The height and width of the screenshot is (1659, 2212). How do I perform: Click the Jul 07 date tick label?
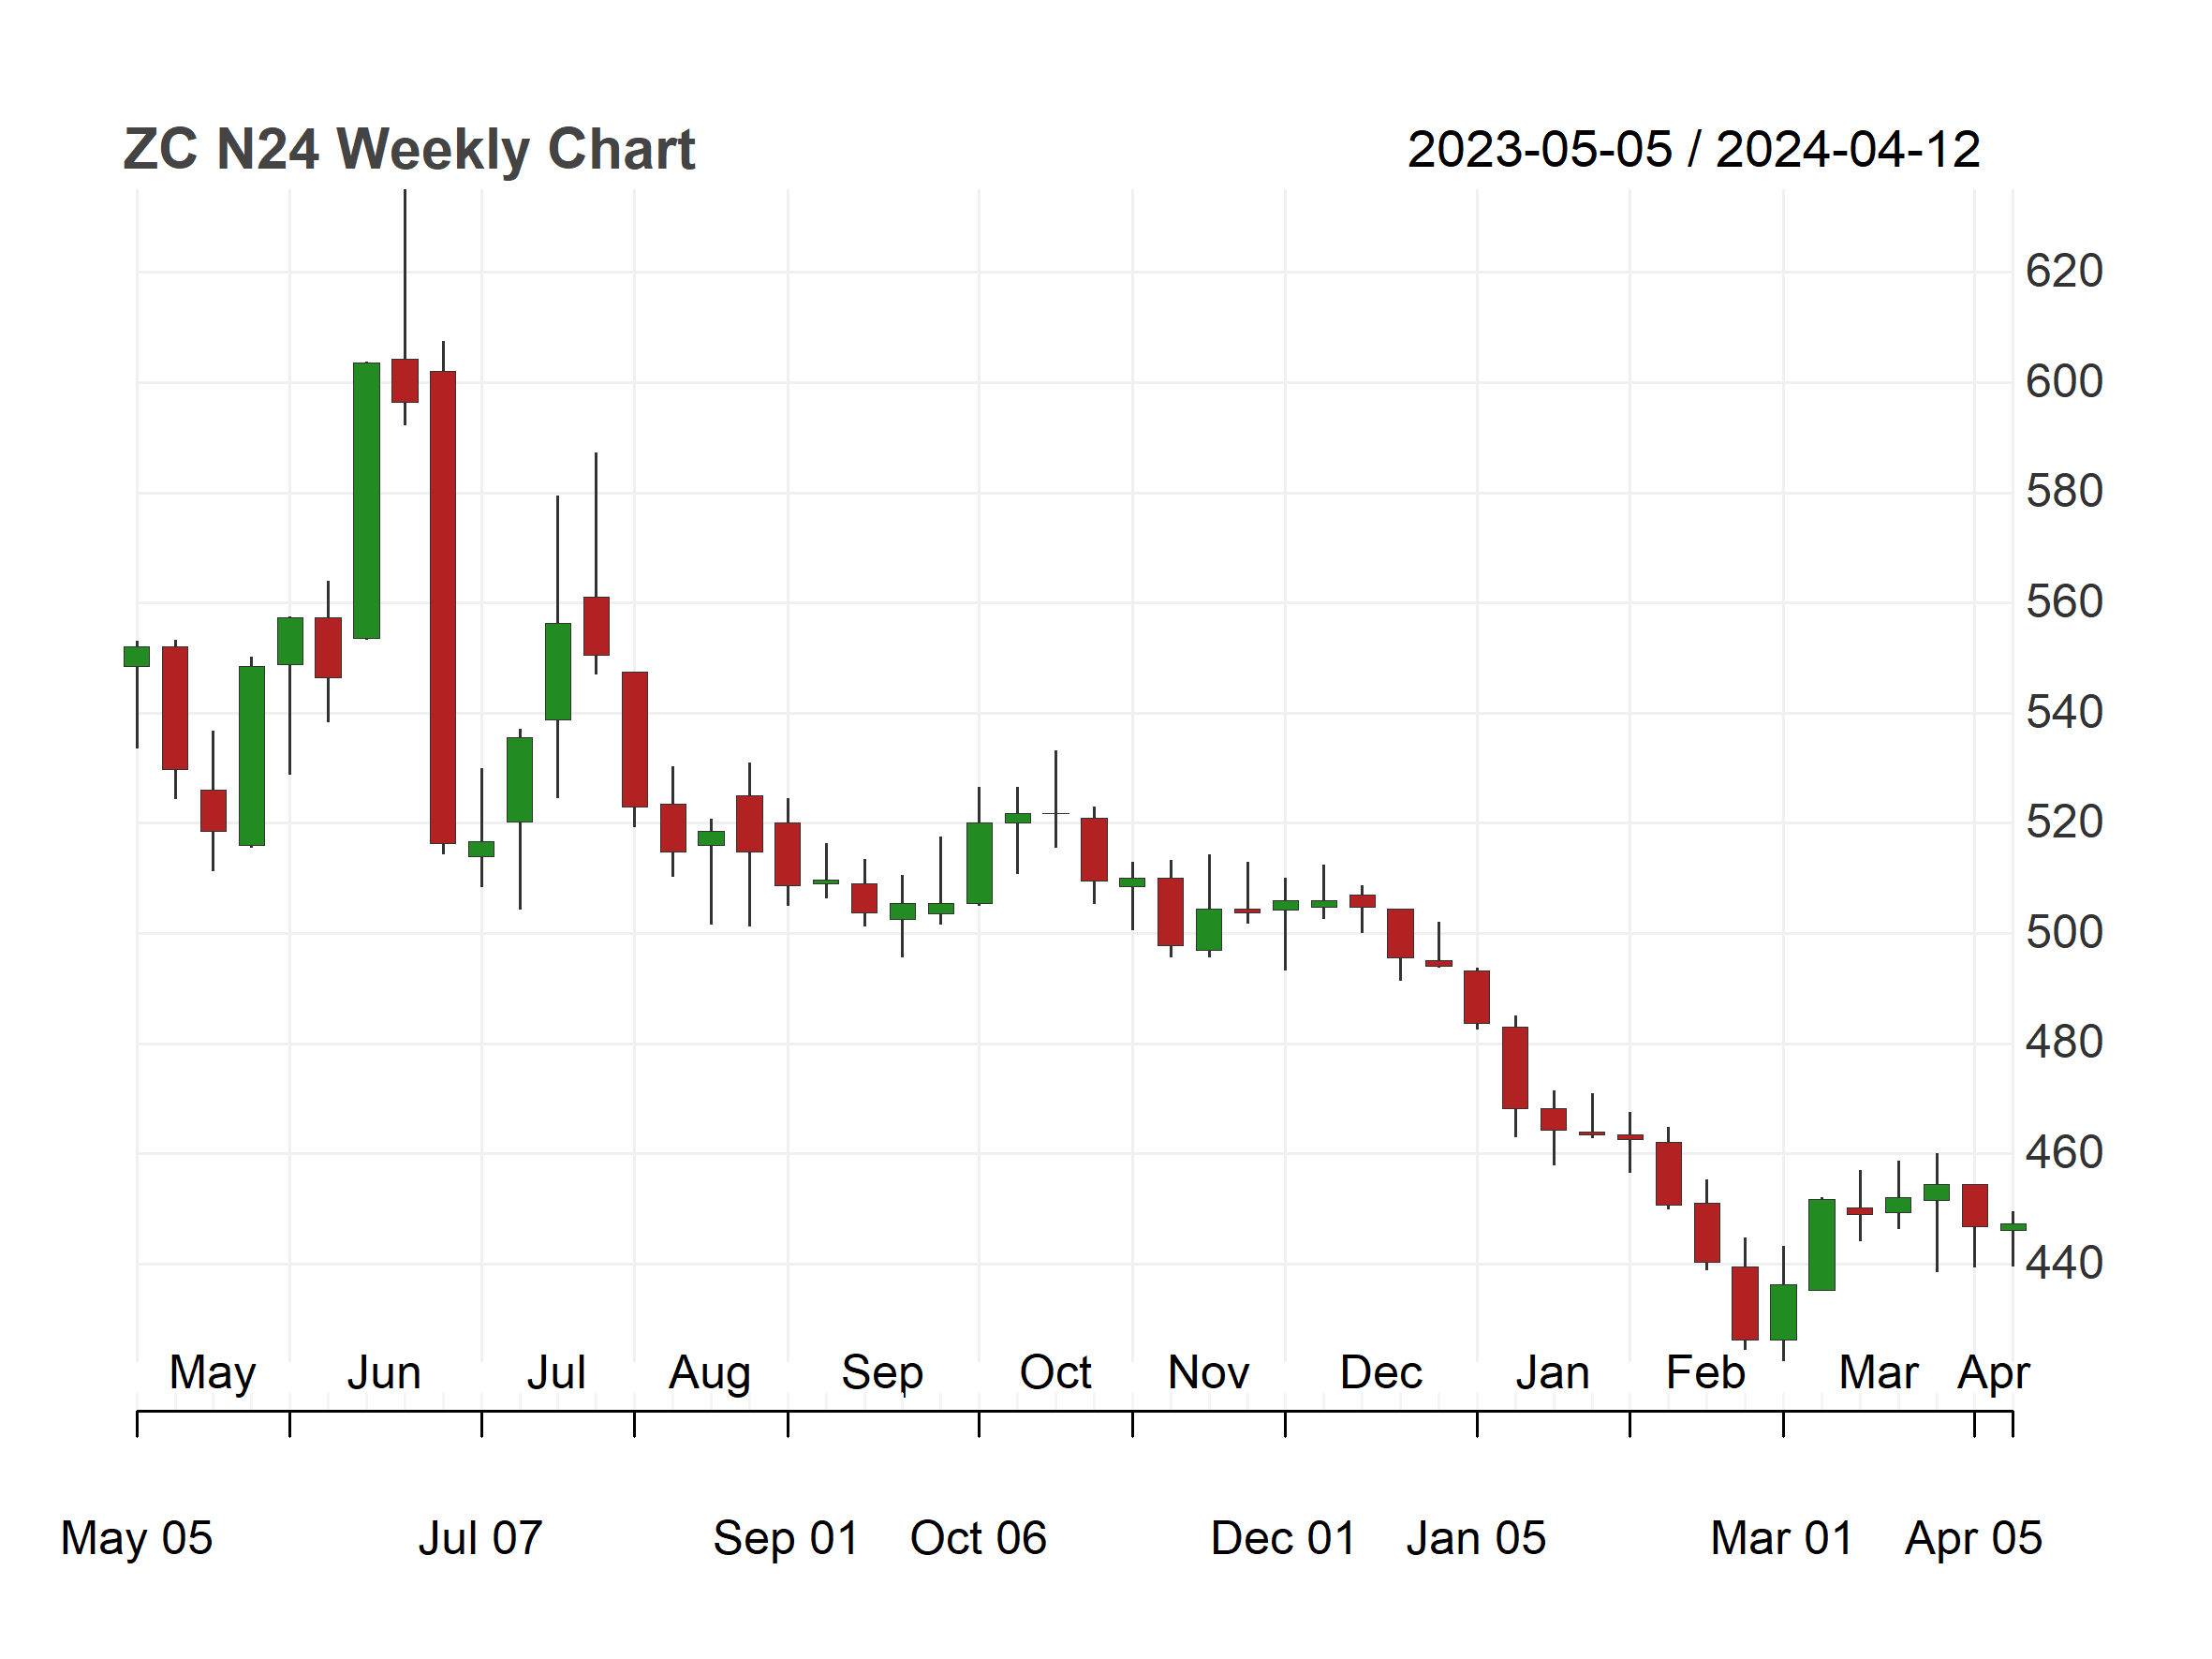(x=480, y=1539)
